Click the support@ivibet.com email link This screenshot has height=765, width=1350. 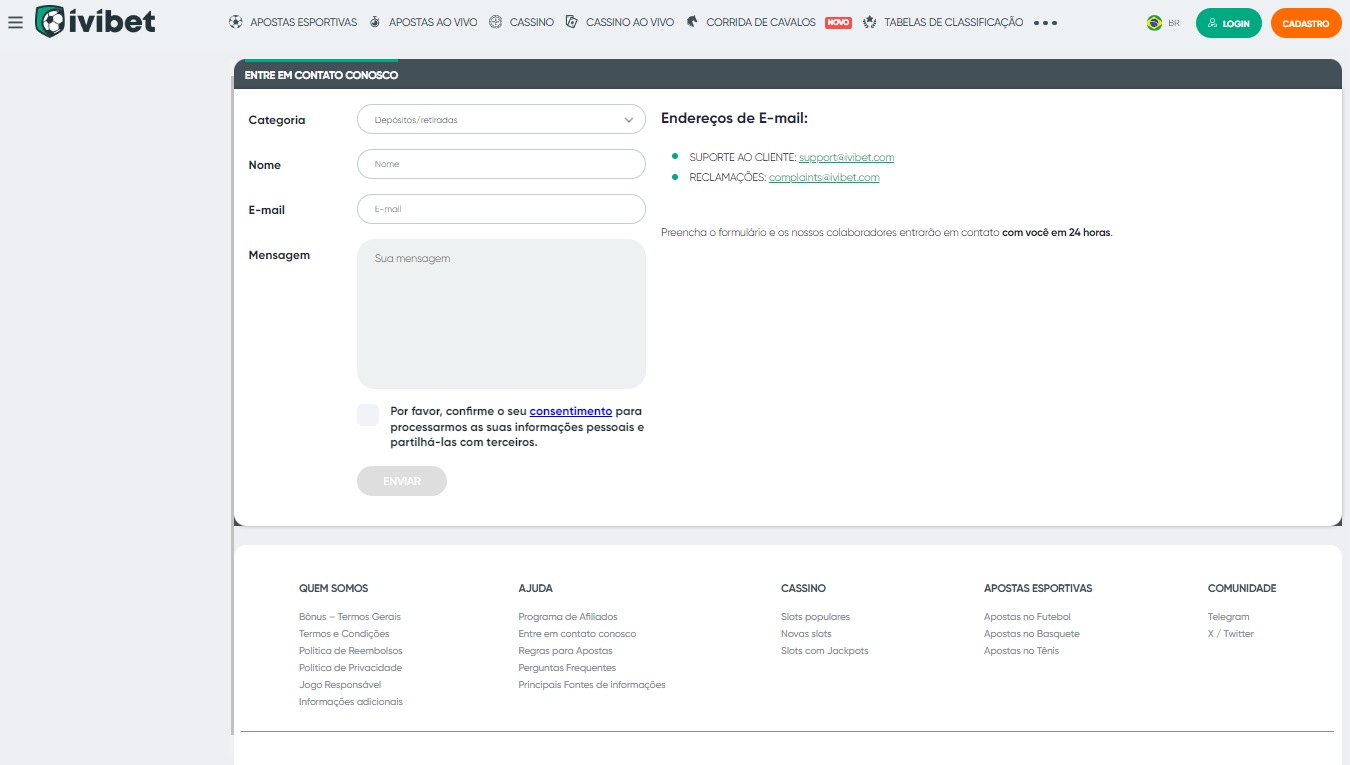tap(846, 158)
